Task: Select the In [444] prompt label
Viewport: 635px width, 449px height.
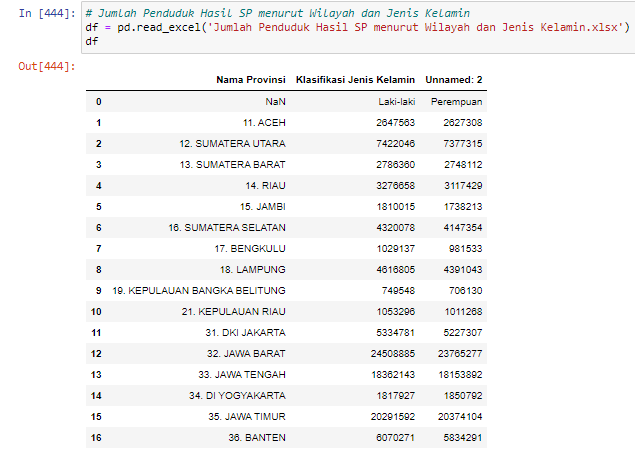Action: pos(47,13)
